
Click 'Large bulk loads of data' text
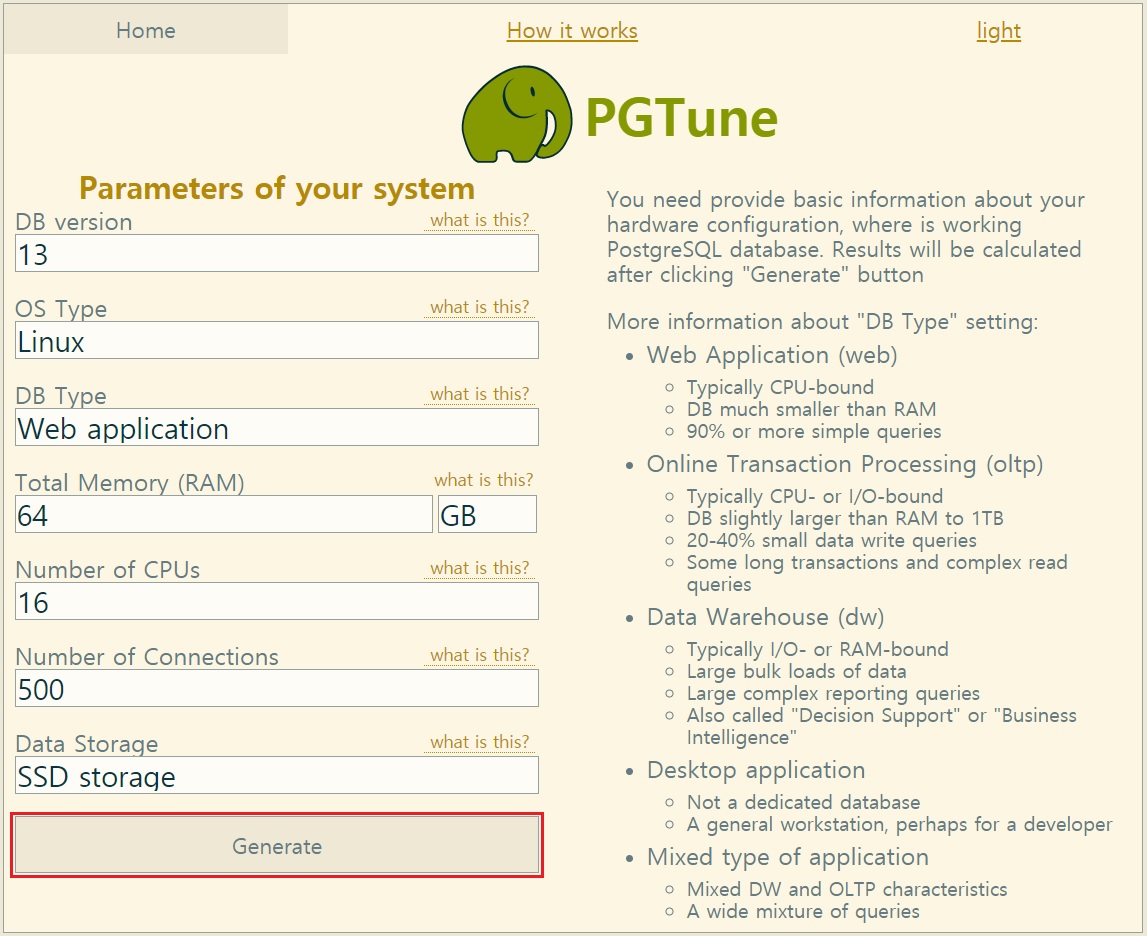click(796, 671)
